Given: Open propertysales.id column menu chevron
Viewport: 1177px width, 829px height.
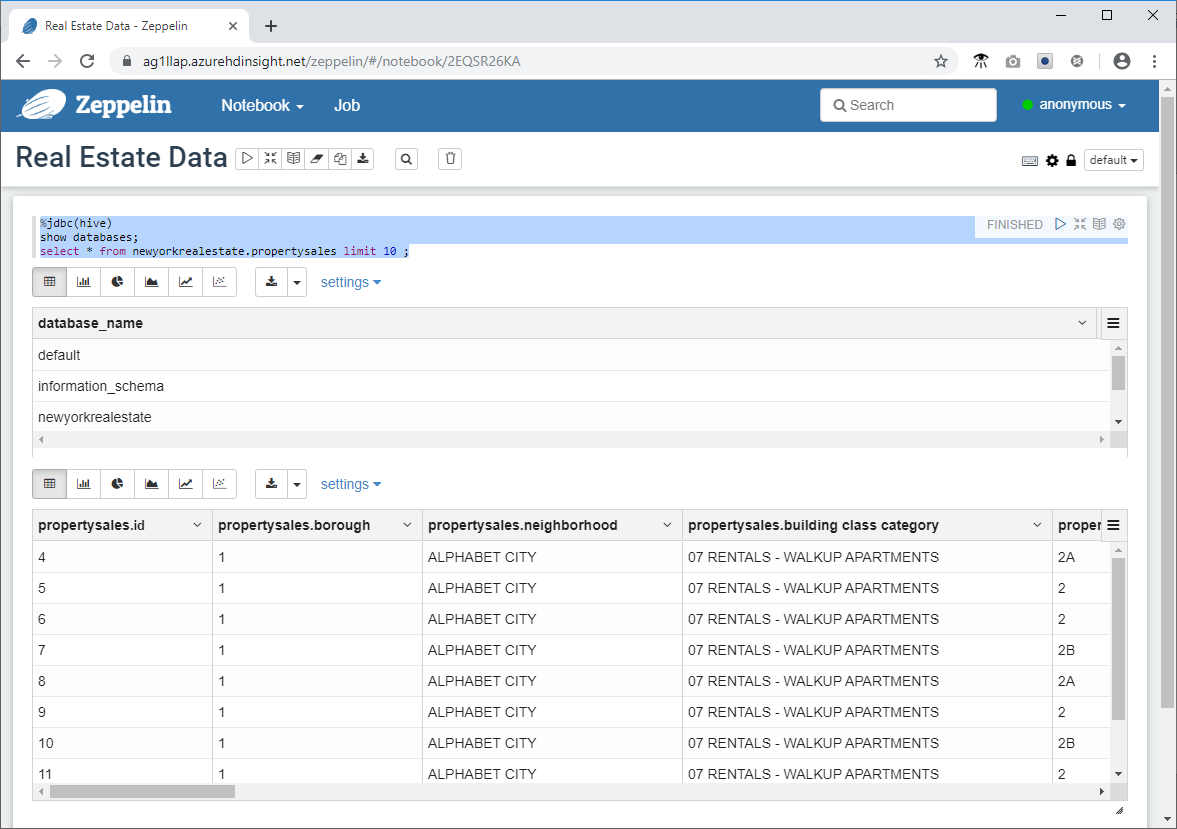Looking at the screenshot, I should pyautogui.click(x=197, y=525).
